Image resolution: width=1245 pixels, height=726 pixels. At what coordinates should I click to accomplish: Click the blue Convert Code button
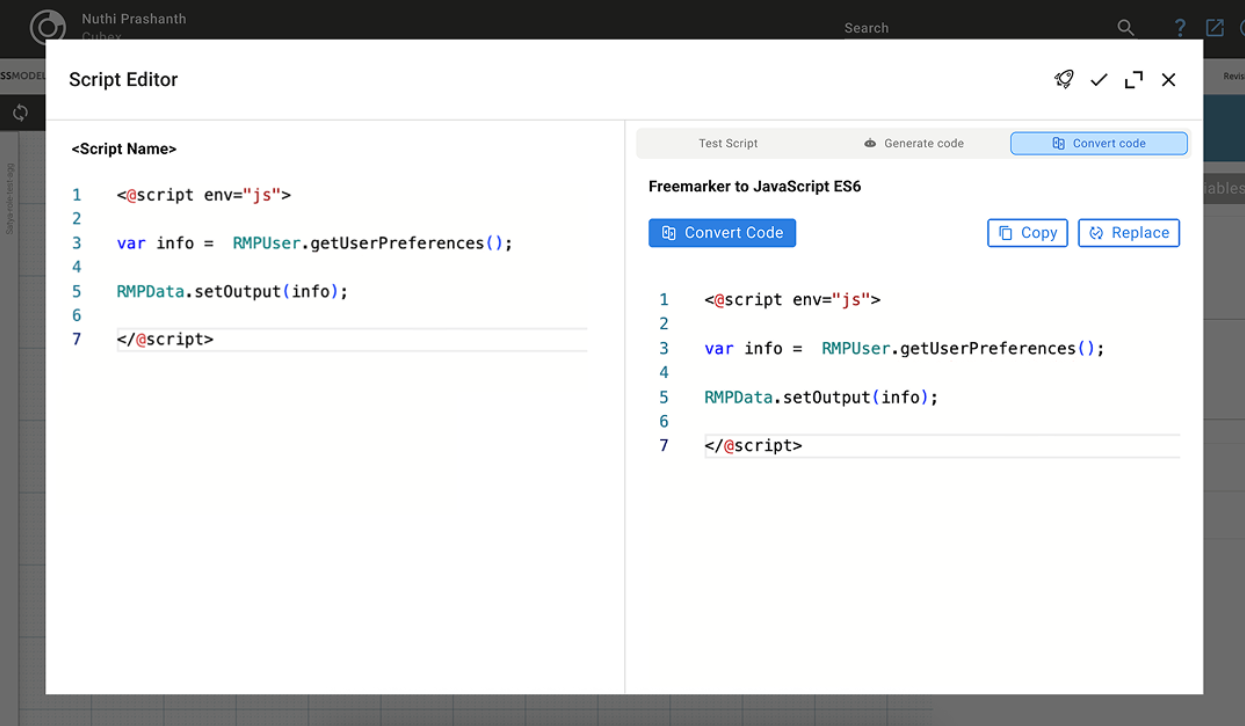pos(722,233)
